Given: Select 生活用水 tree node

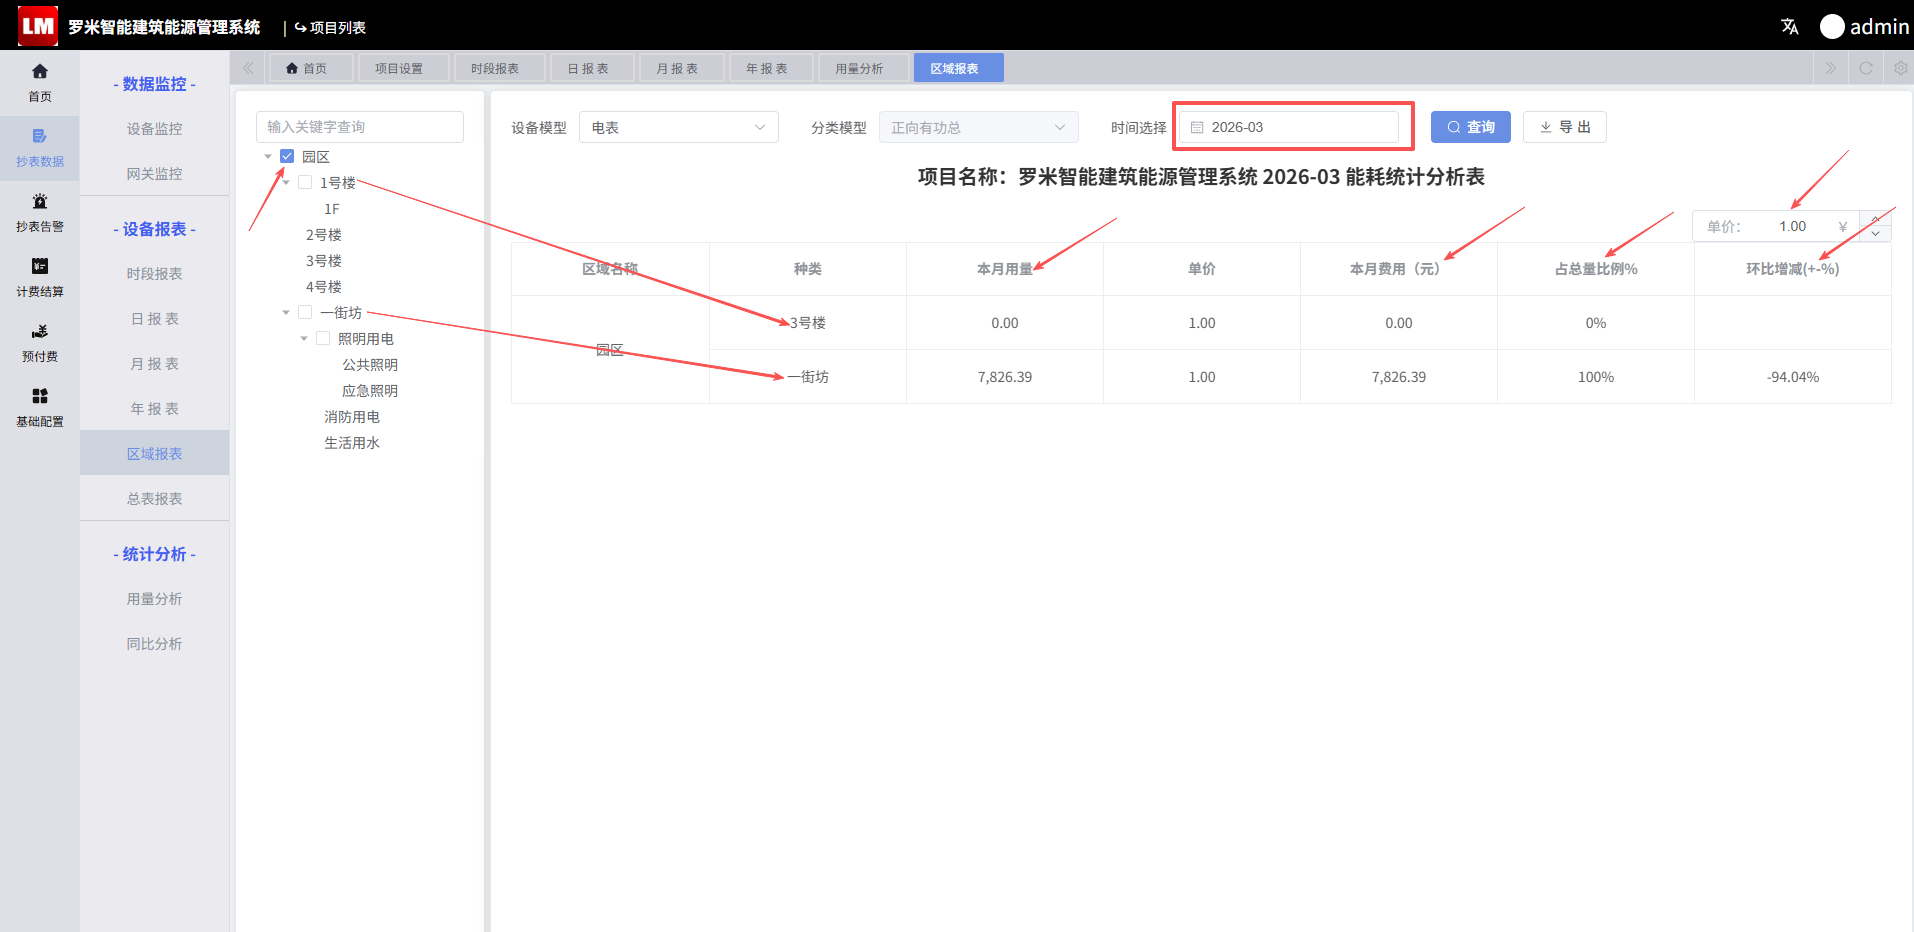Looking at the screenshot, I should 352,442.
